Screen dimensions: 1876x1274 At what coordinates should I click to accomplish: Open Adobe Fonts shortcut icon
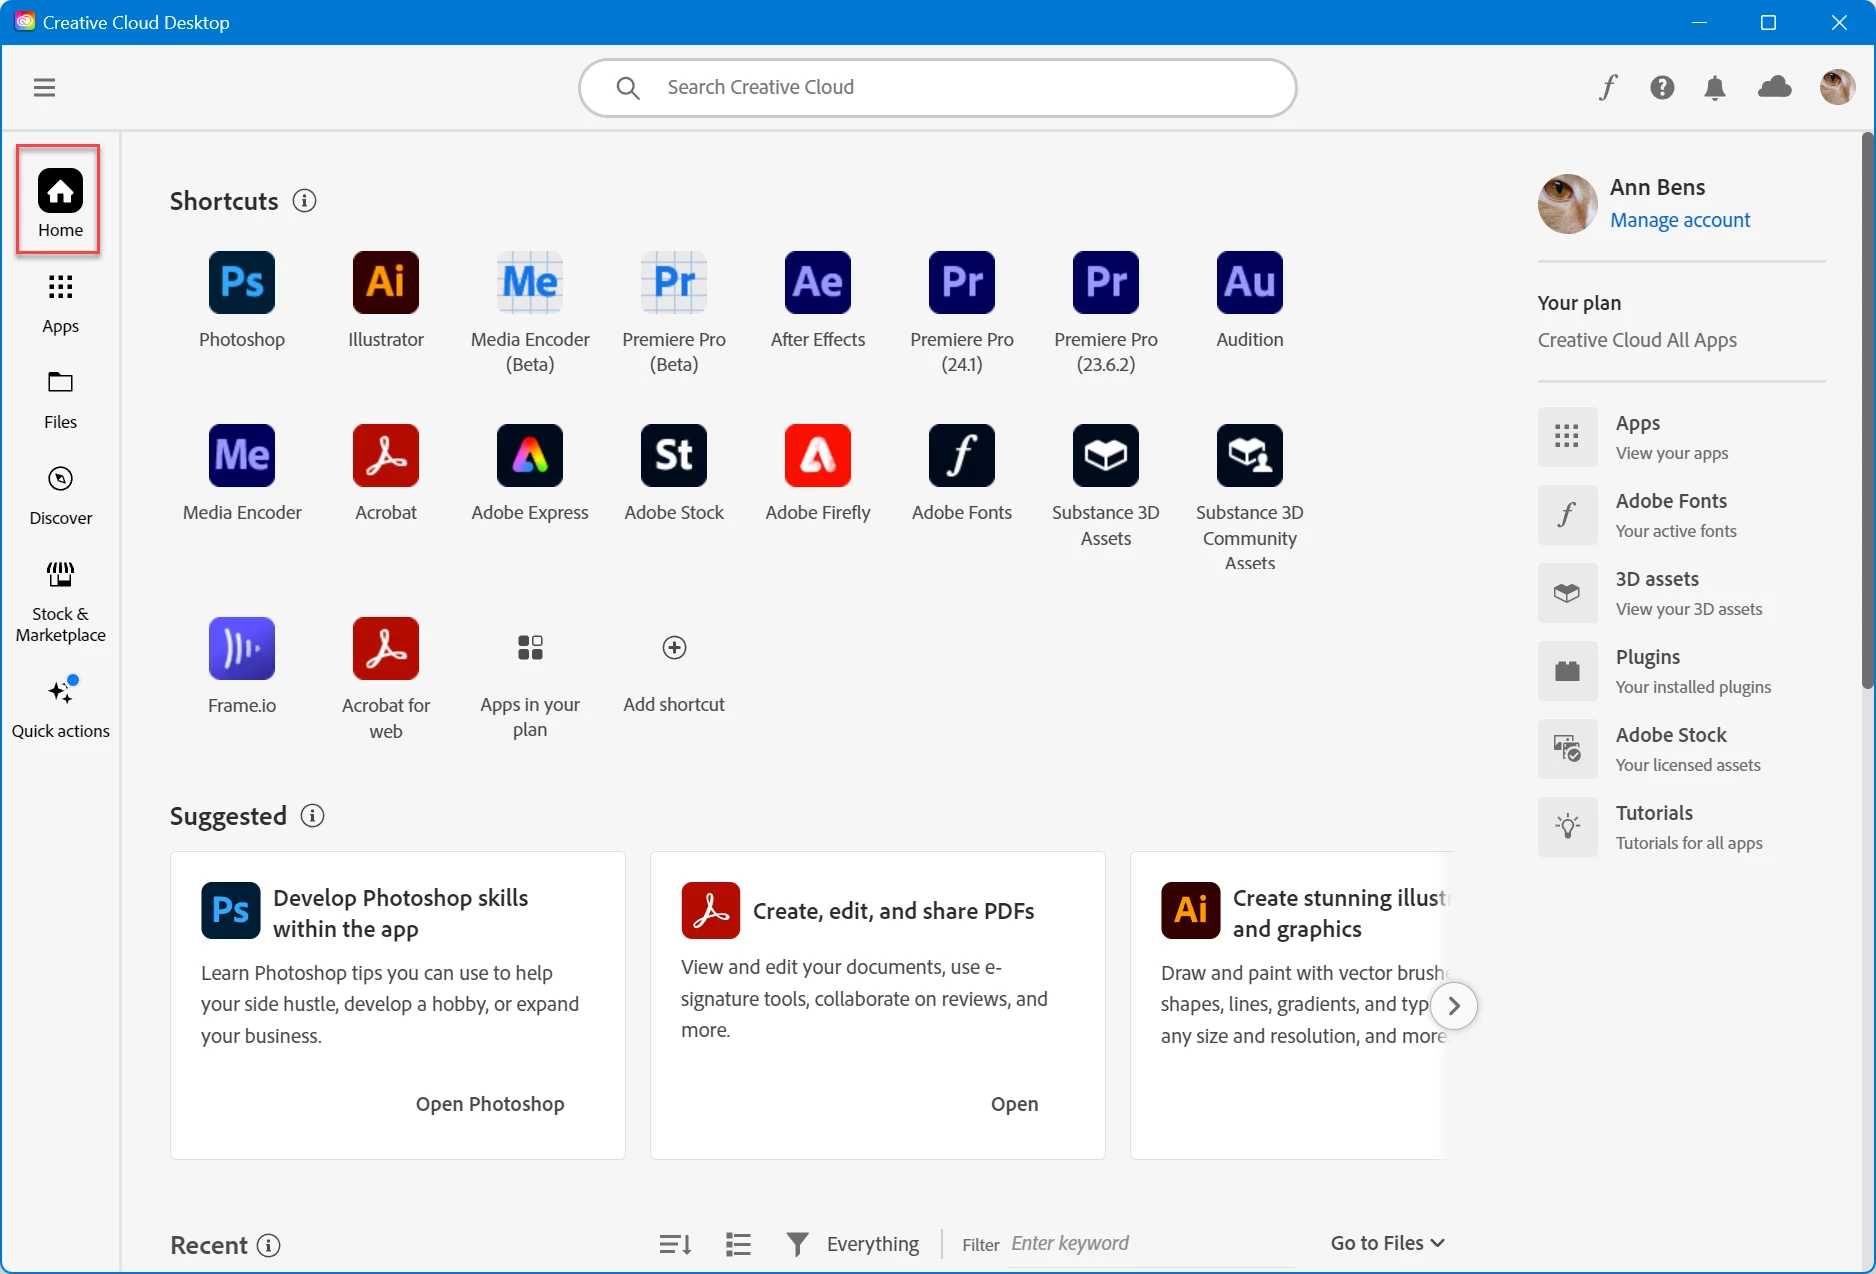962,456
